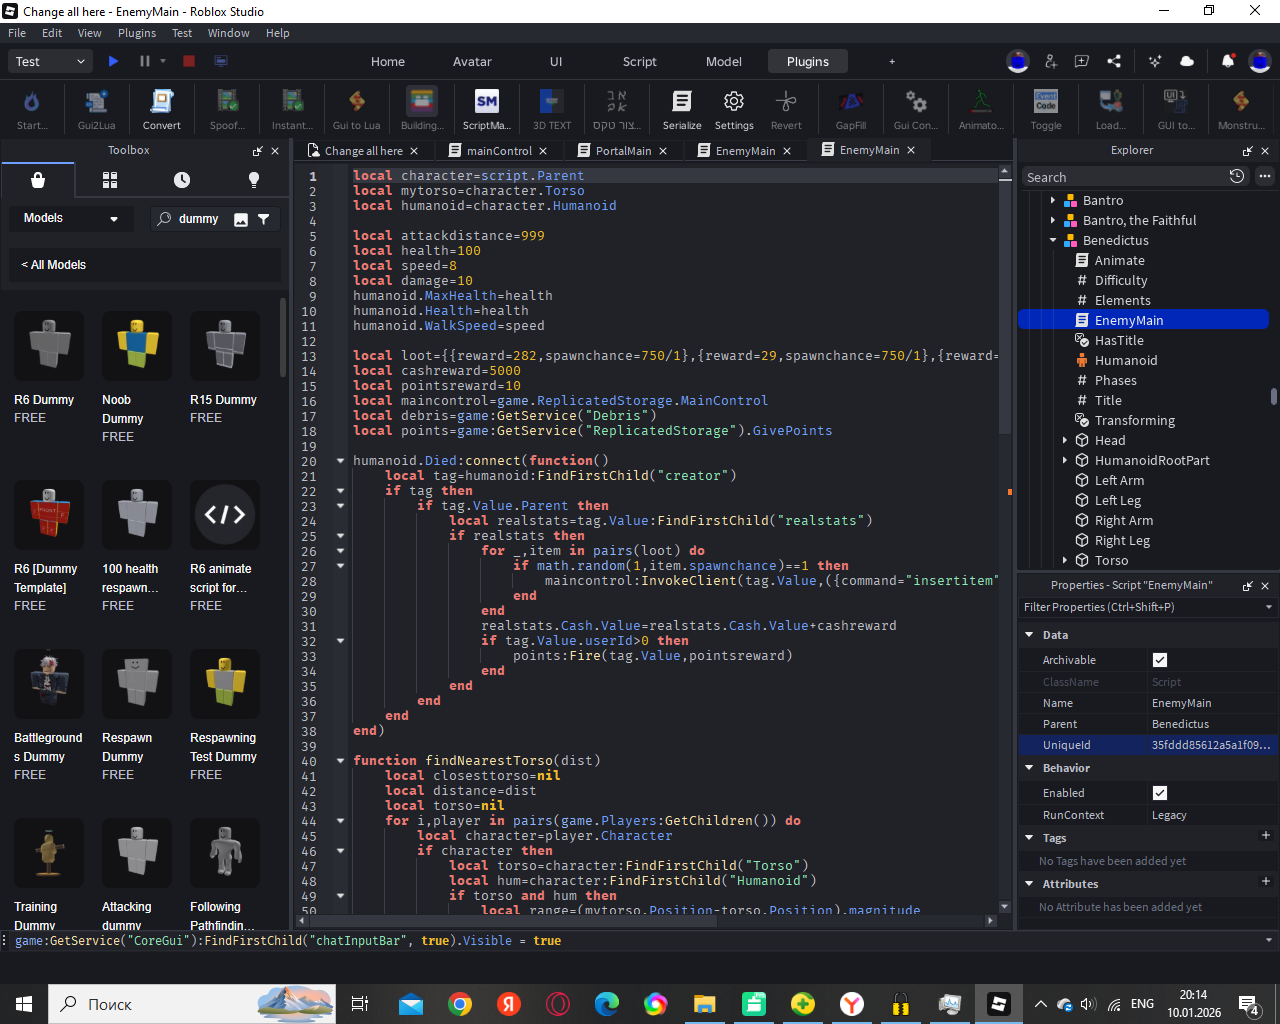
Task: Go back to All Models
Action: point(54,265)
